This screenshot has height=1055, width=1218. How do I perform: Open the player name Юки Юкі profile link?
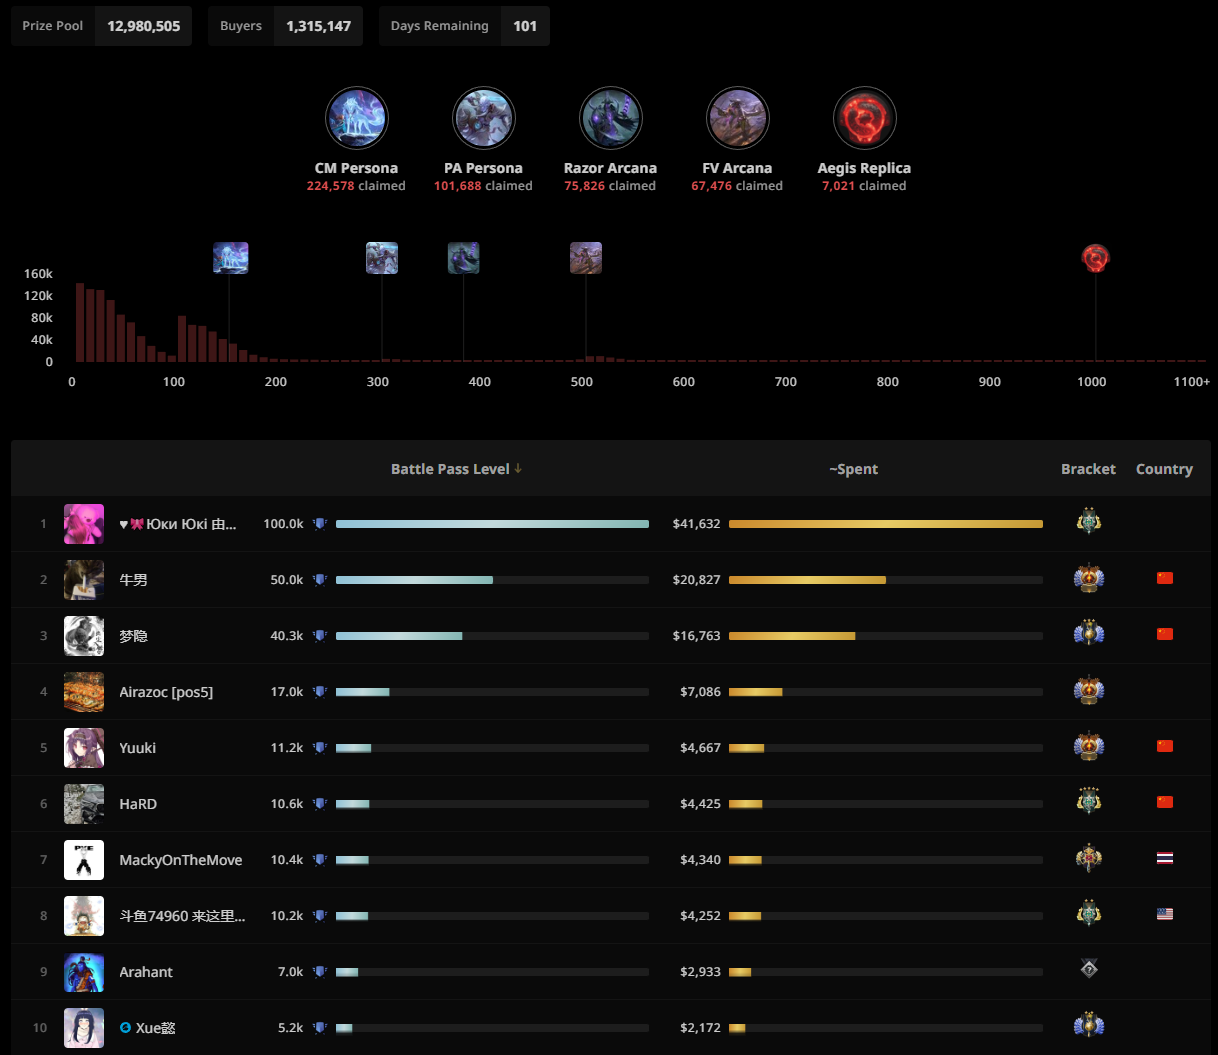[178, 524]
